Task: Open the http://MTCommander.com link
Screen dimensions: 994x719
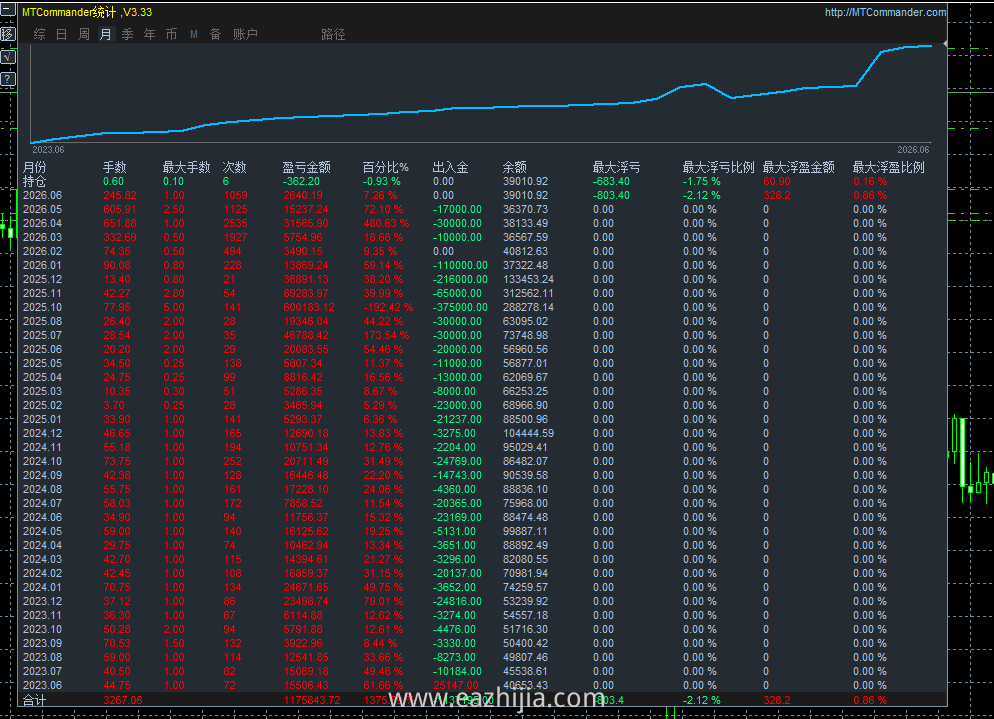Action: 885,12
